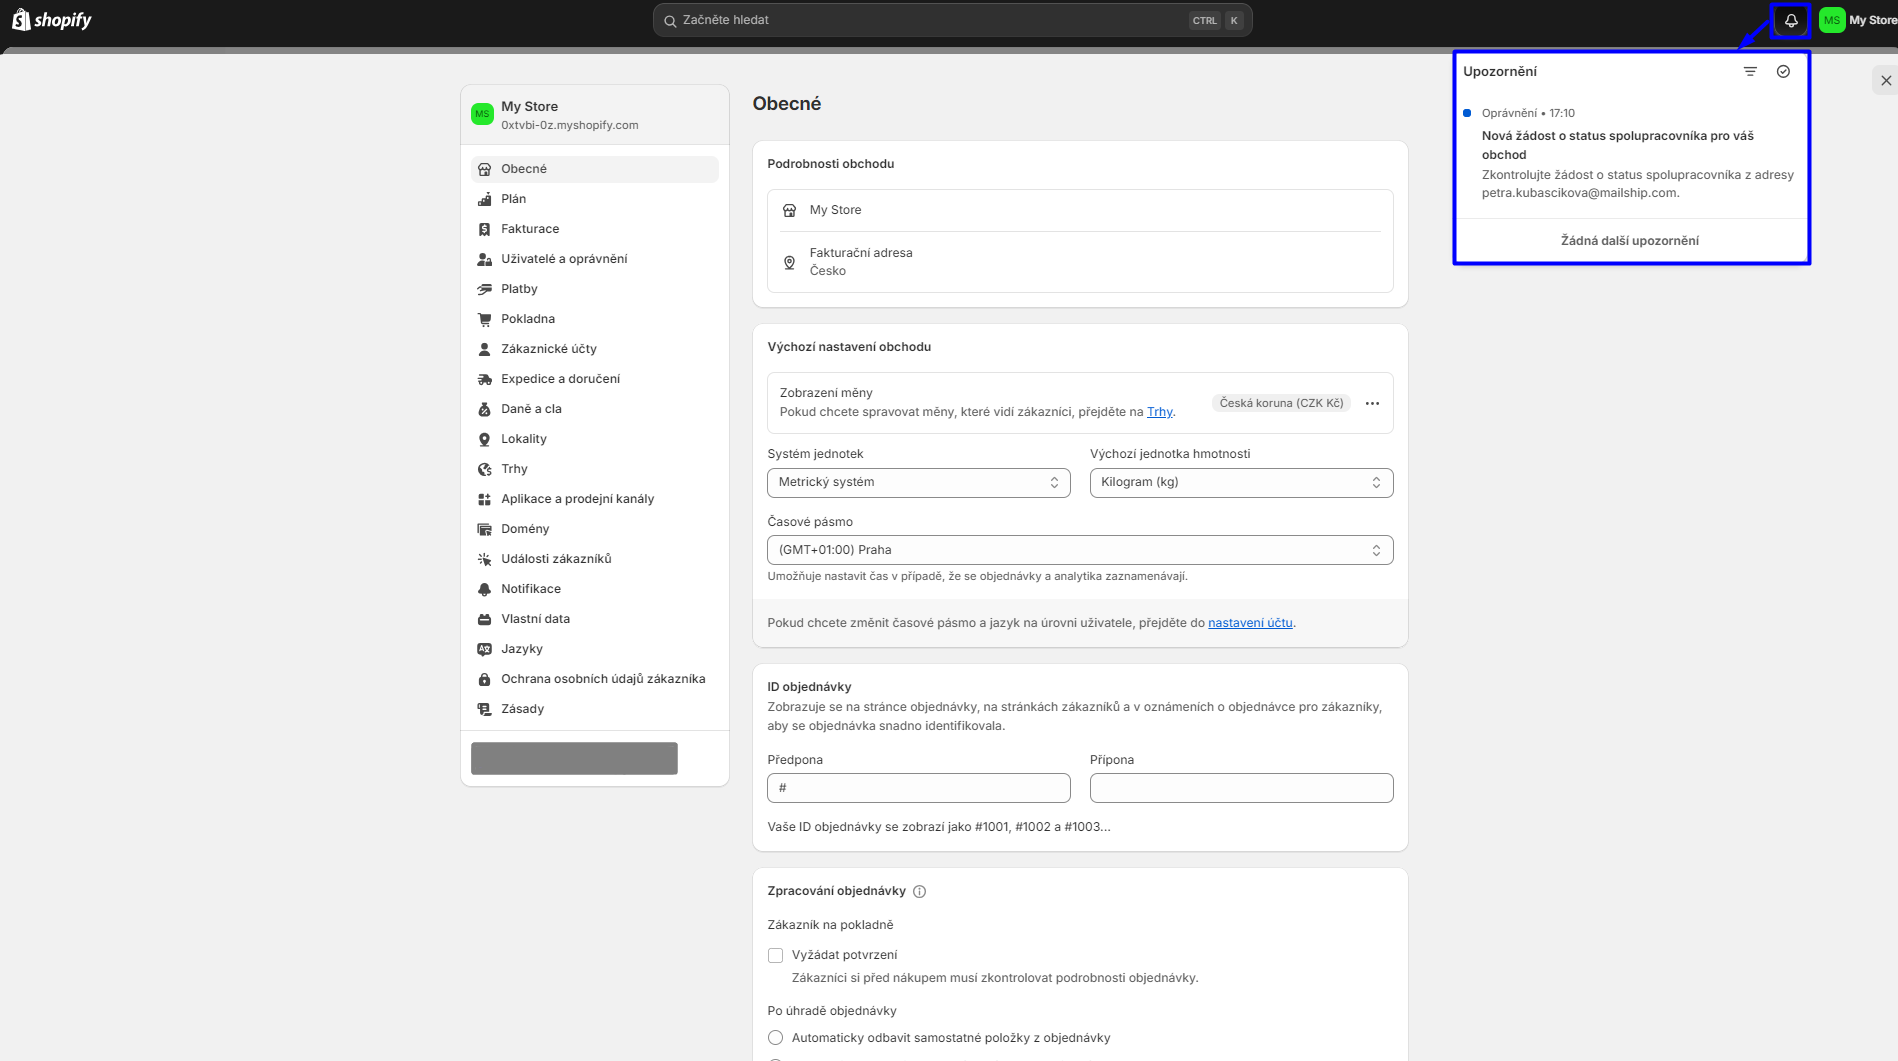Screen dimensions: 1898x1061
Task: Click the Pokladna cart icon
Action: pos(485,319)
